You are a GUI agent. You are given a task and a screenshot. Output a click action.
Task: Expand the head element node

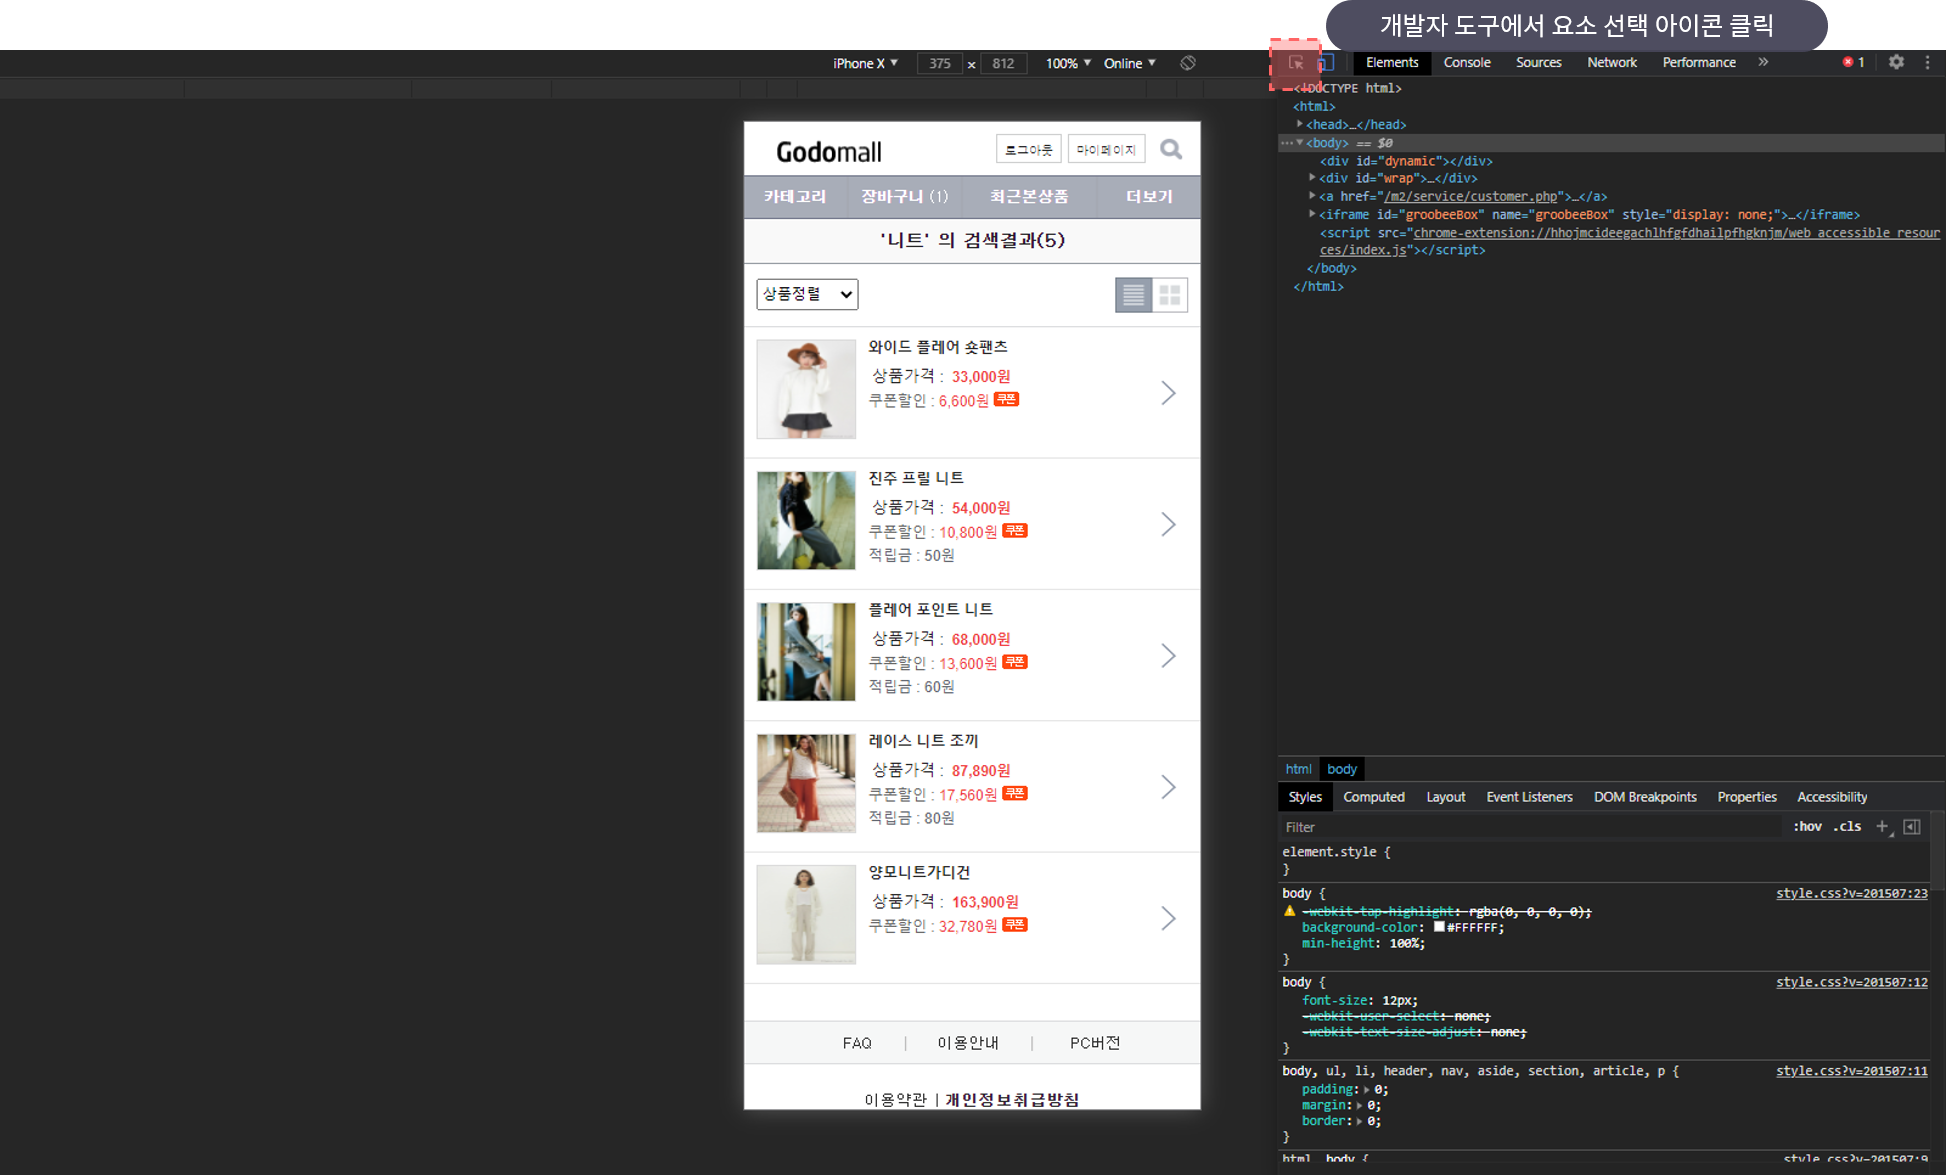point(1300,124)
